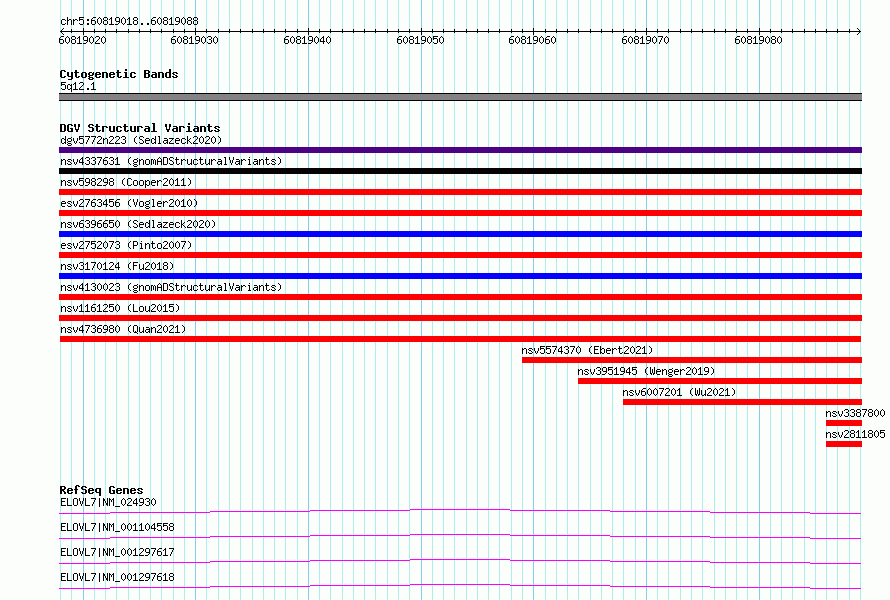The image size is (890, 600).
Task: Open the ELOVL7|NM_024930 gene track
Action: point(460,511)
